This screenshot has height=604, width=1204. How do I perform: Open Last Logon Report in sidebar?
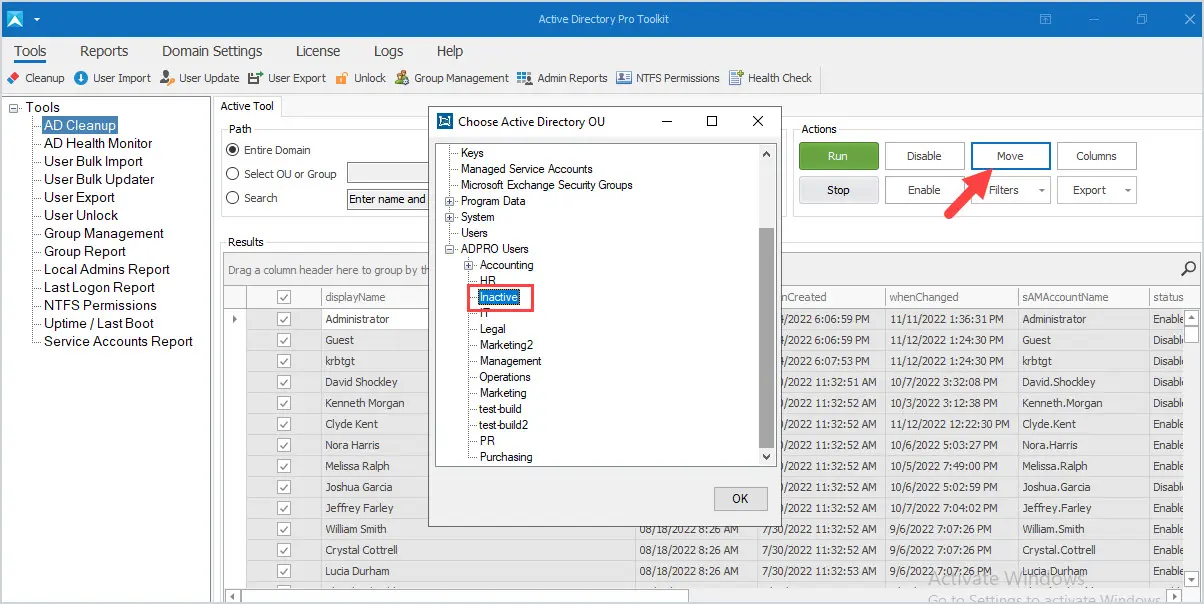(99, 288)
